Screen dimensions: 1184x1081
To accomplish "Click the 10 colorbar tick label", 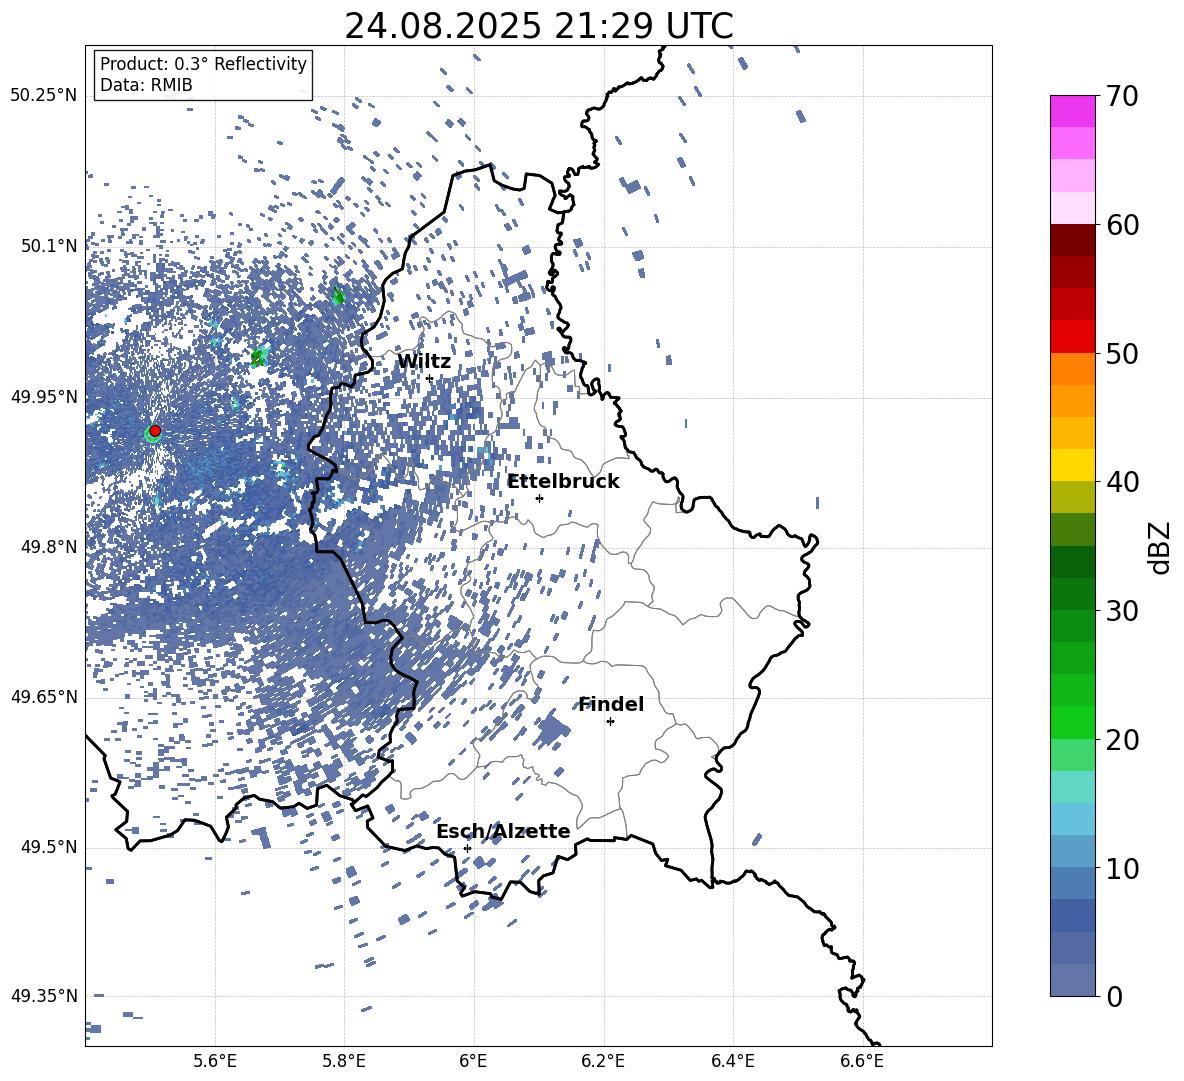I will [x=1122, y=868].
